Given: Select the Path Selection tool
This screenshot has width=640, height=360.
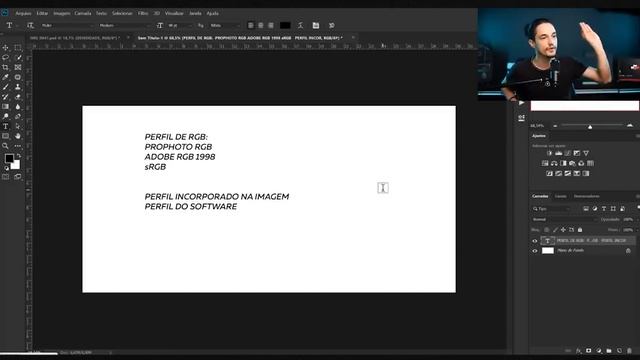Looking at the screenshot, I should coord(18,126).
